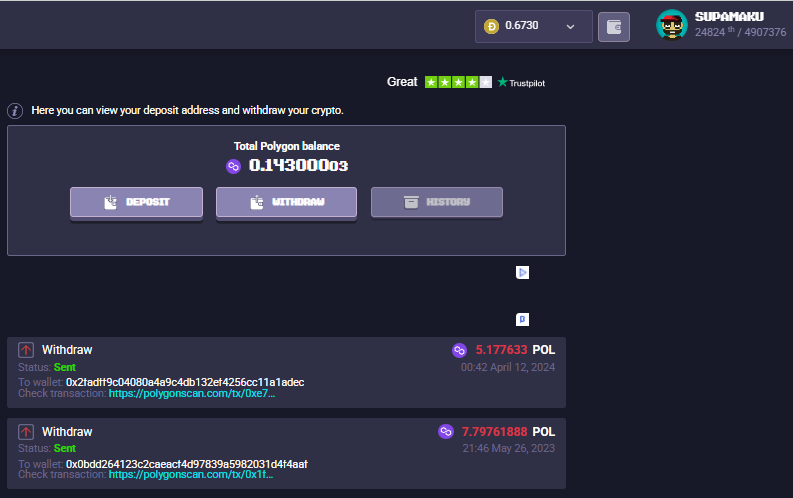
Task: Click Polygon icon next to 7.79761888 POL
Action: pyautogui.click(x=446, y=431)
